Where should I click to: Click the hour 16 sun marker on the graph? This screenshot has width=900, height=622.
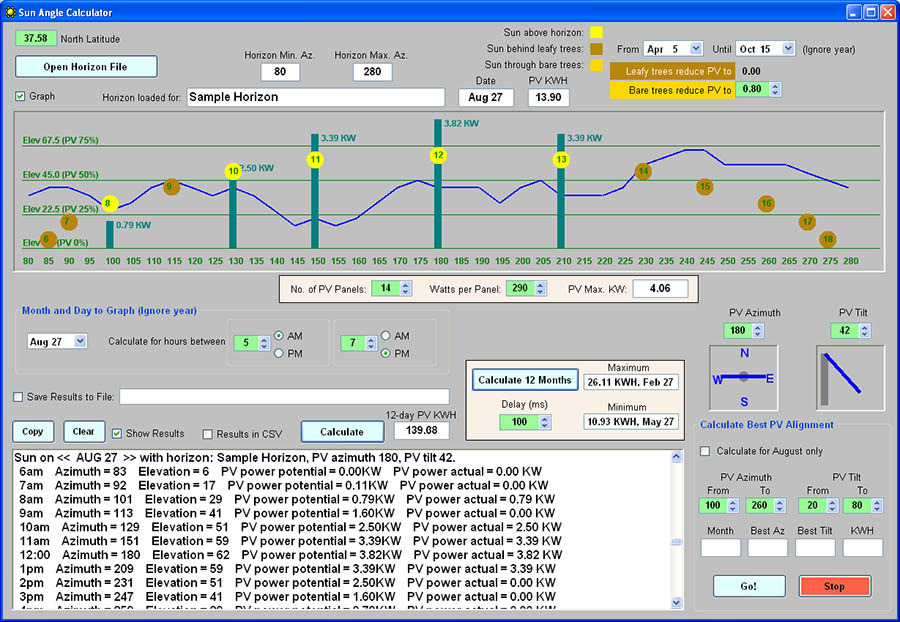(766, 203)
